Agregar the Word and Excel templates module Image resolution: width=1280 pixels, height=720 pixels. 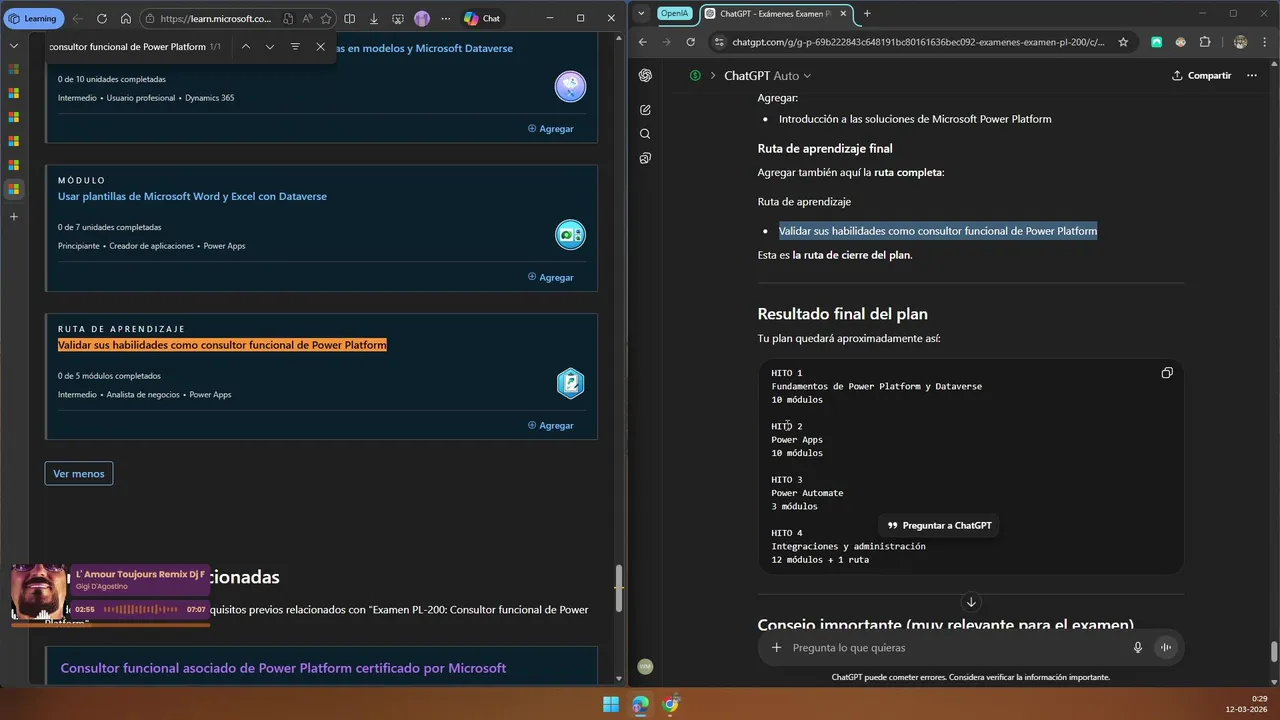(551, 277)
